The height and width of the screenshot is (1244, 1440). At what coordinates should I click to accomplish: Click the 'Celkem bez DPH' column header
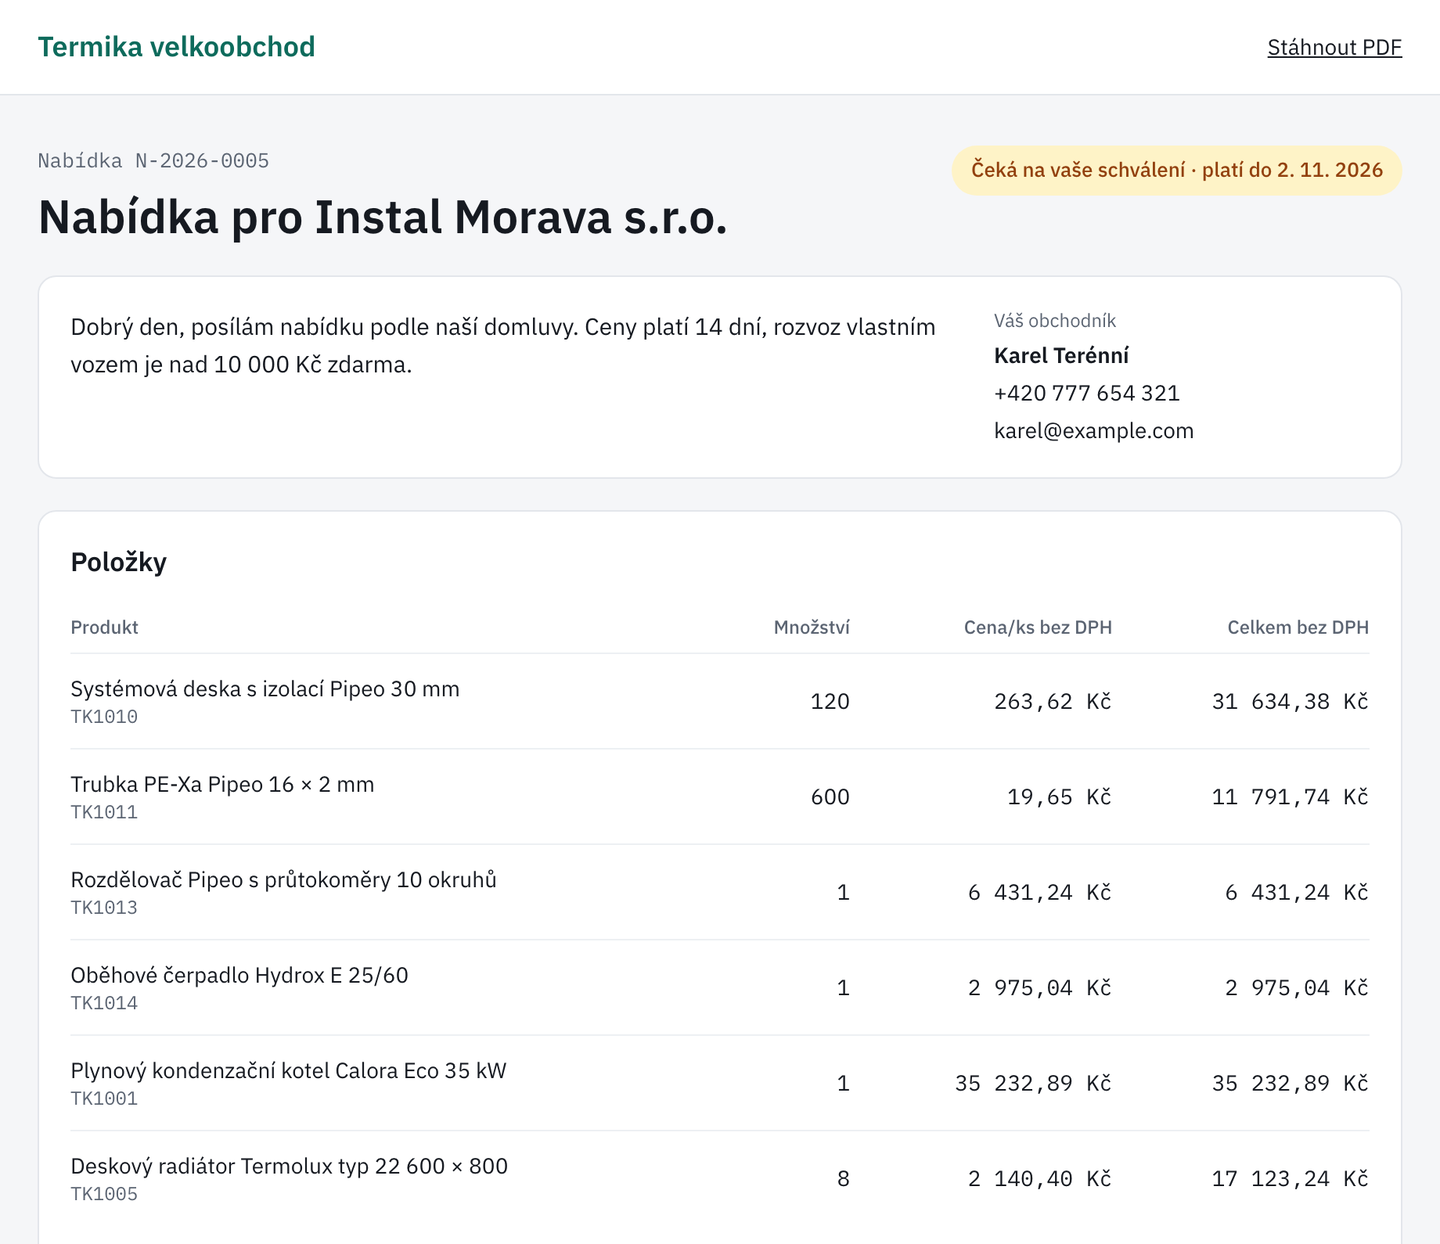(1298, 627)
